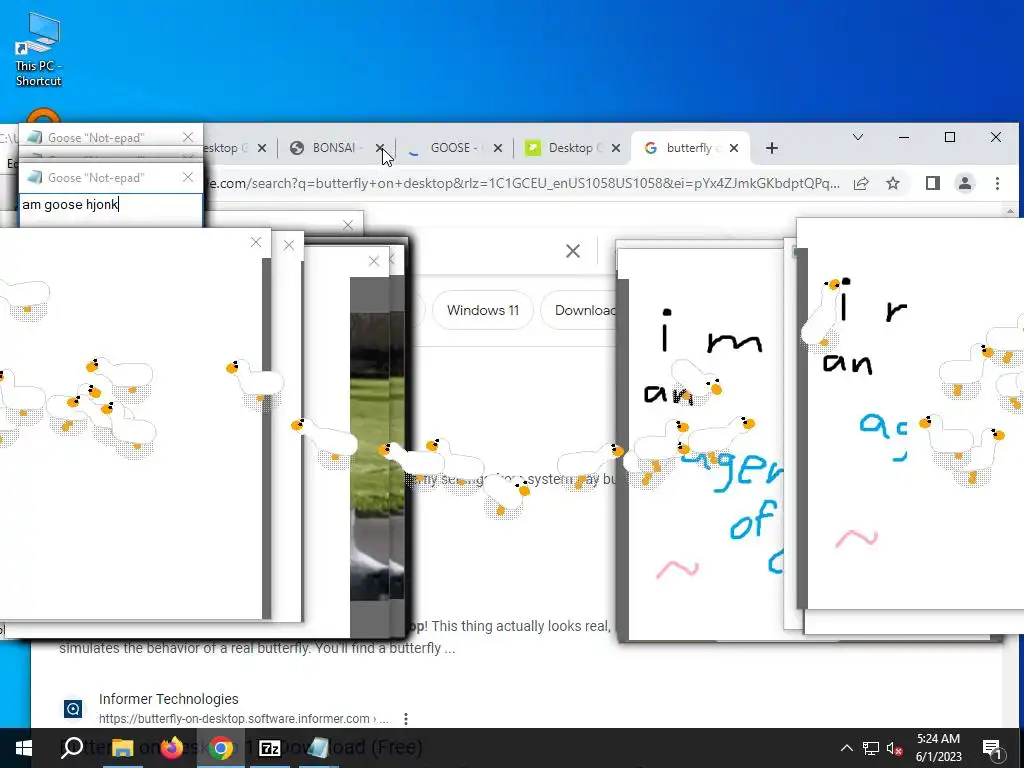The height and width of the screenshot is (768, 1024).
Task: Open File Explorer from the taskbar
Action: [x=122, y=748]
